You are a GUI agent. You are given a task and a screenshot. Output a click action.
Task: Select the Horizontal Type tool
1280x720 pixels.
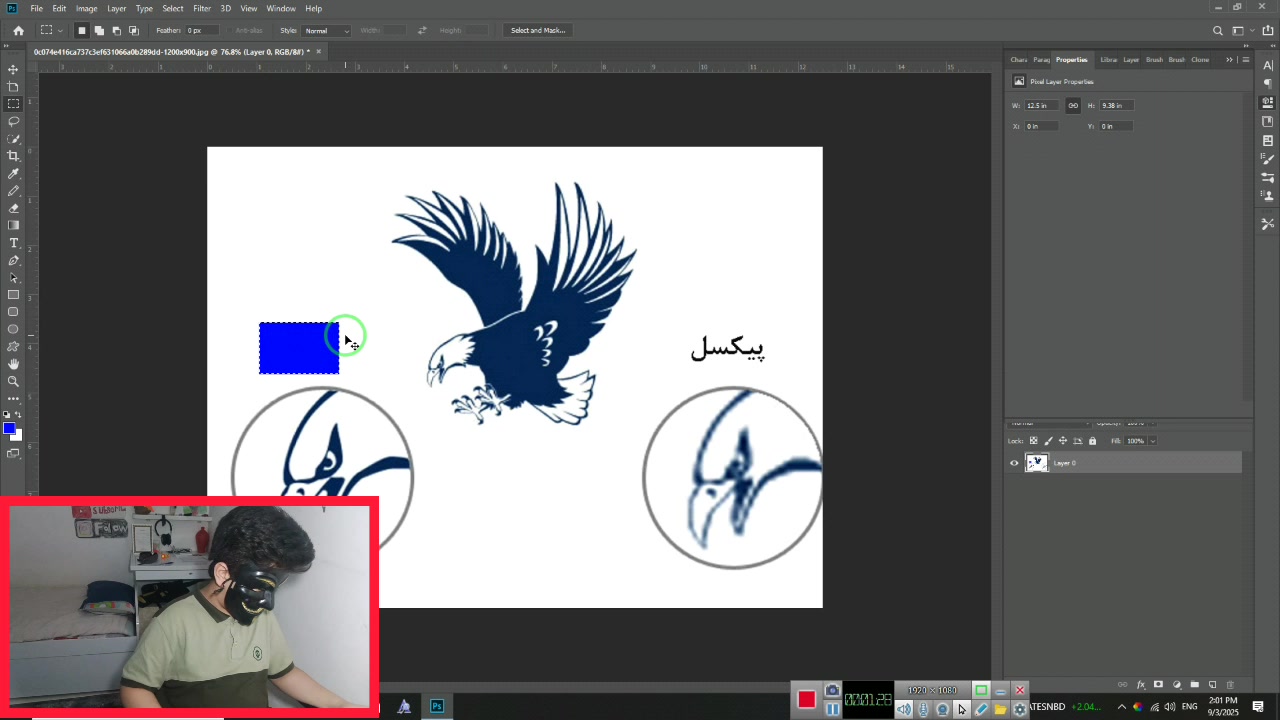click(13, 243)
